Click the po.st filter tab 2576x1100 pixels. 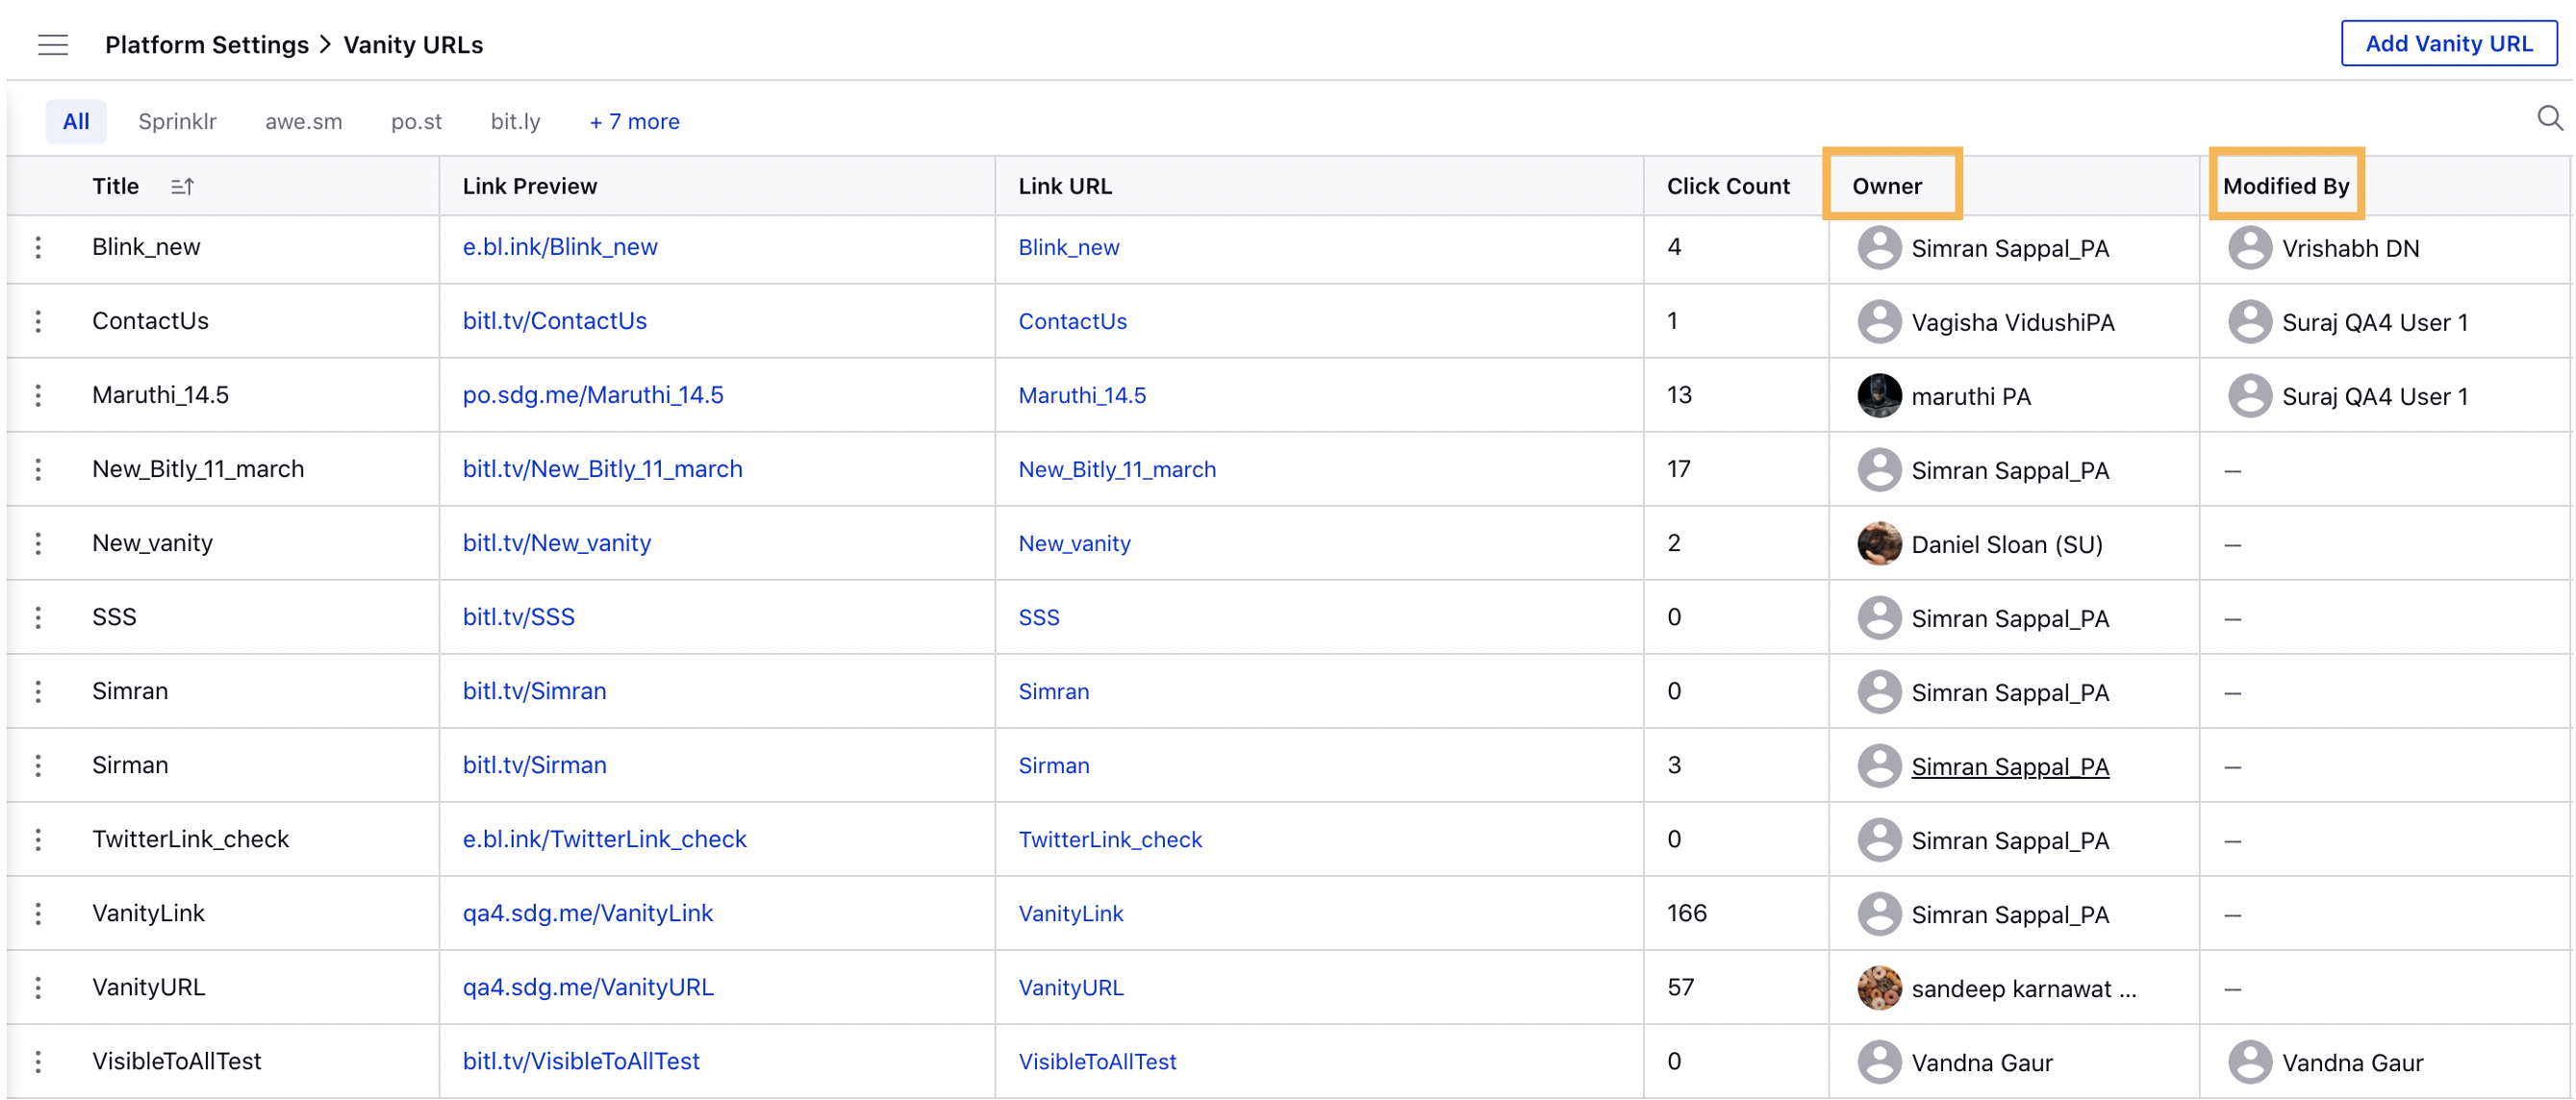click(416, 120)
